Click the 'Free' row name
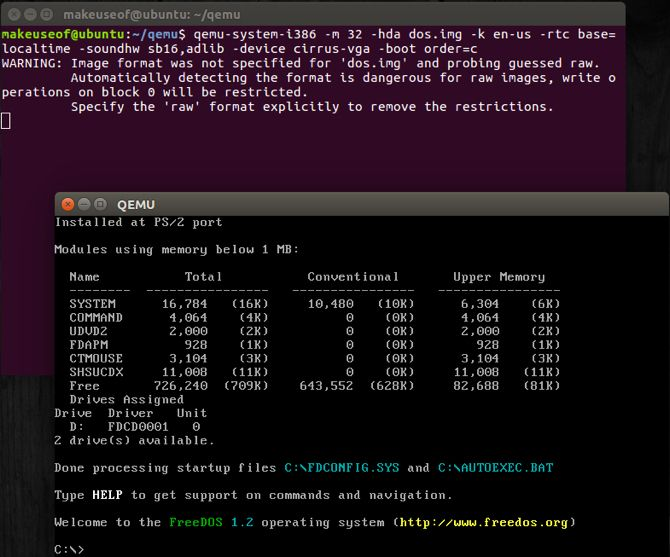Image resolution: width=670 pixels, height=557 pixels. [85, 386]
